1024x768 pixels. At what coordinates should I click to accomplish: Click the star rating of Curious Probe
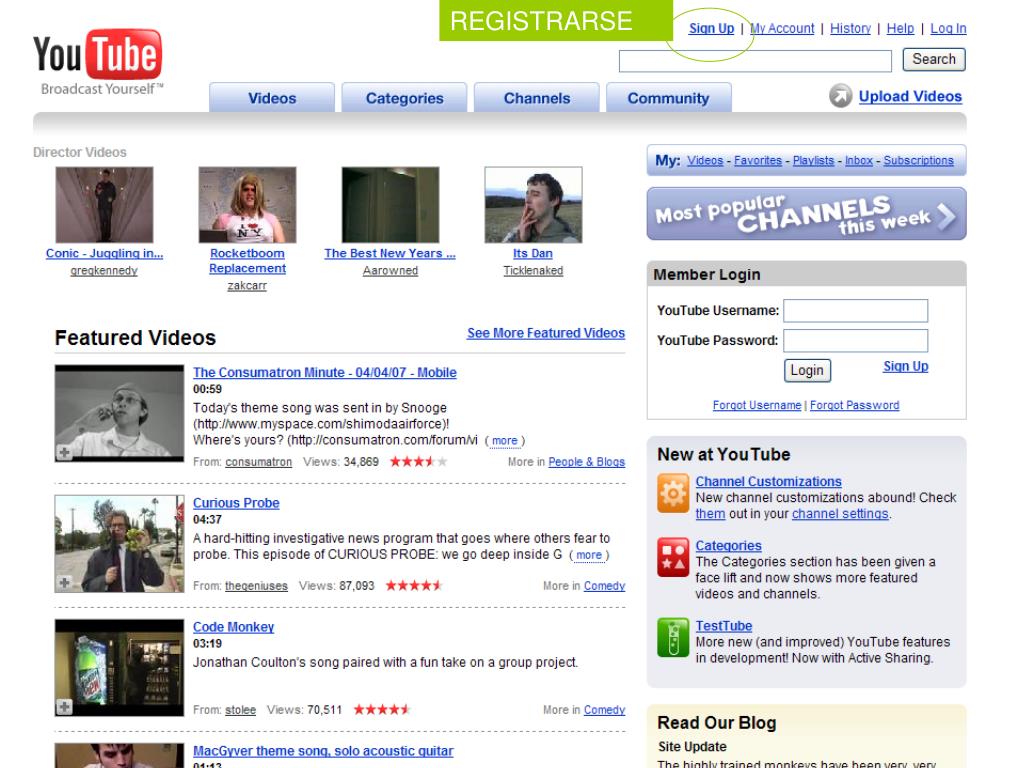click(414, 586)
